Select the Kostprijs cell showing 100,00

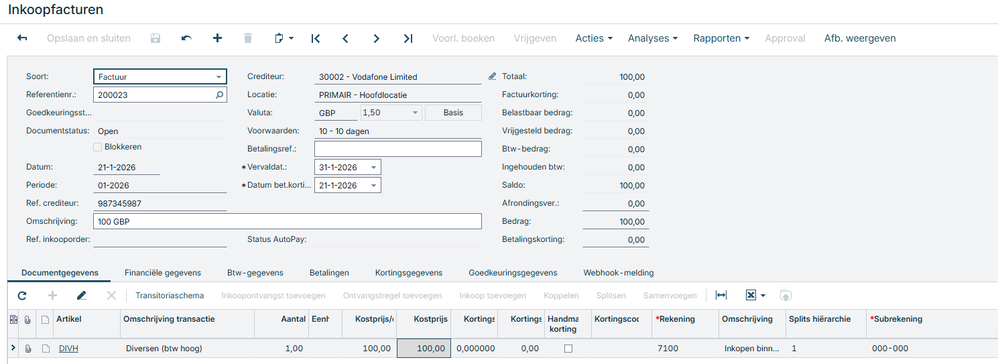pyautogui.click(x=425, y=349)
